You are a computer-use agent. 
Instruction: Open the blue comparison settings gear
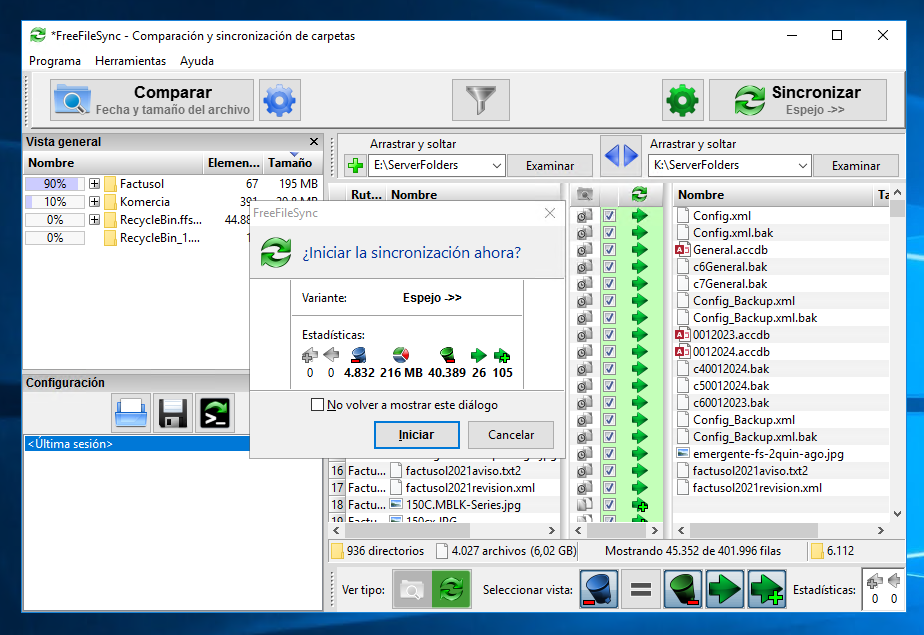[280, 100]
